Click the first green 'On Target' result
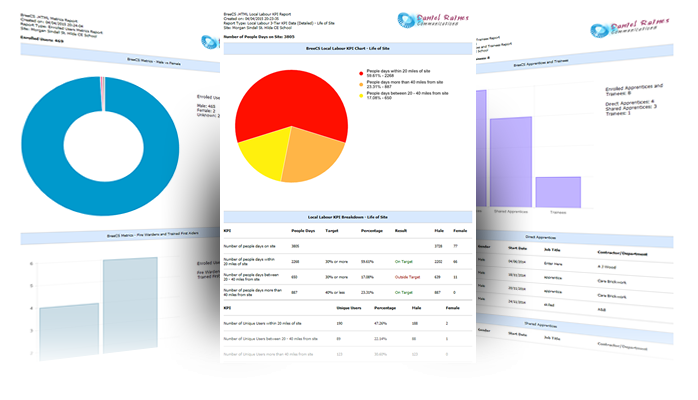 tap(403, 260)
